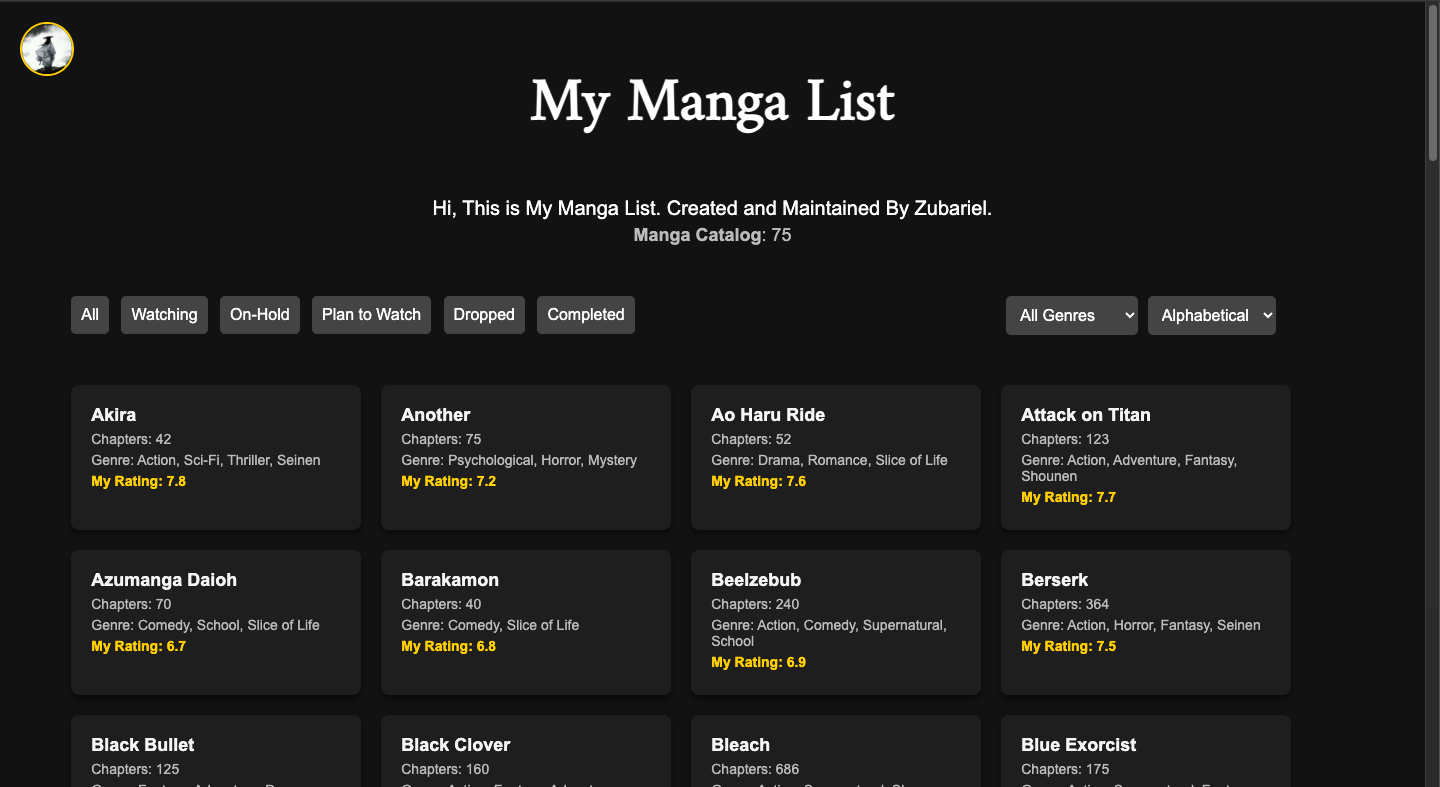The image size is (1440, 787).
Task: Select the Completed filter
Action: (585, 314)
